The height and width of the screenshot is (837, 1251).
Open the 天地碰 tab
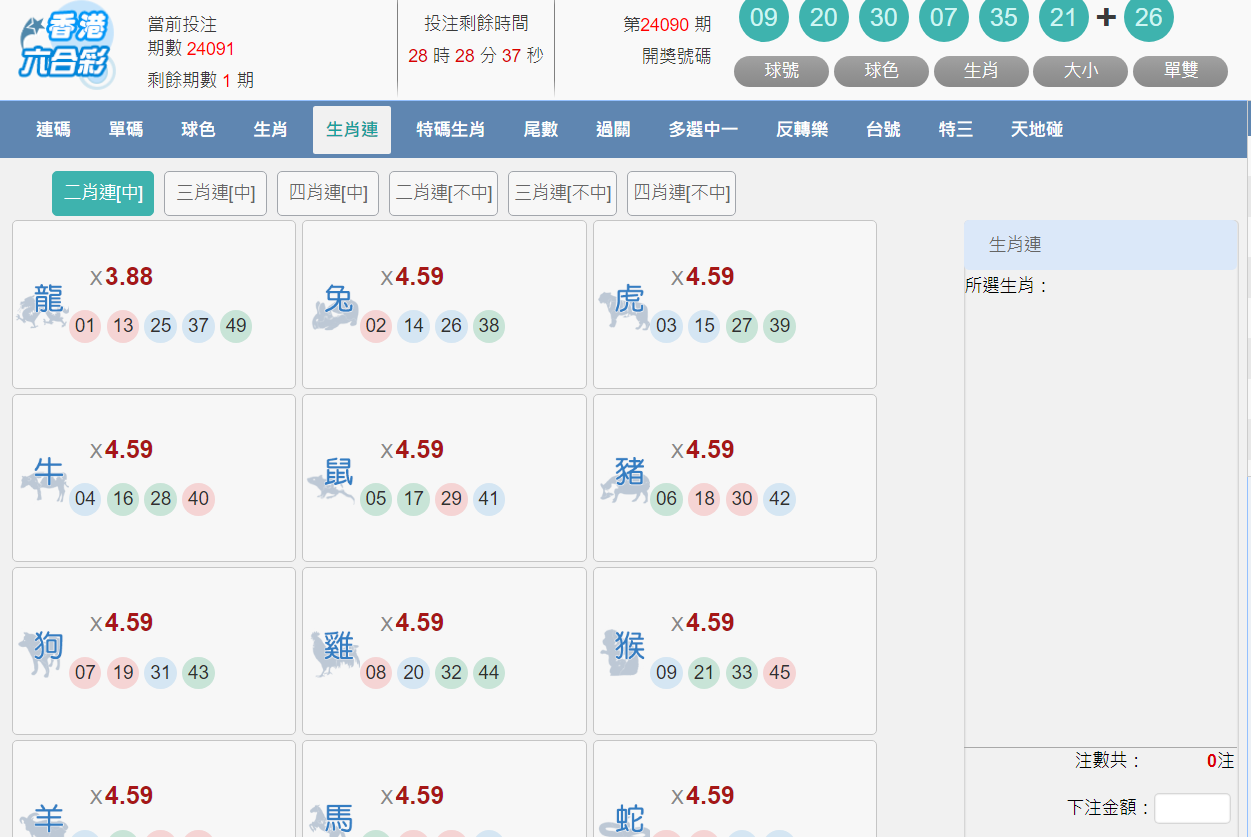[x=1036, y=129]
